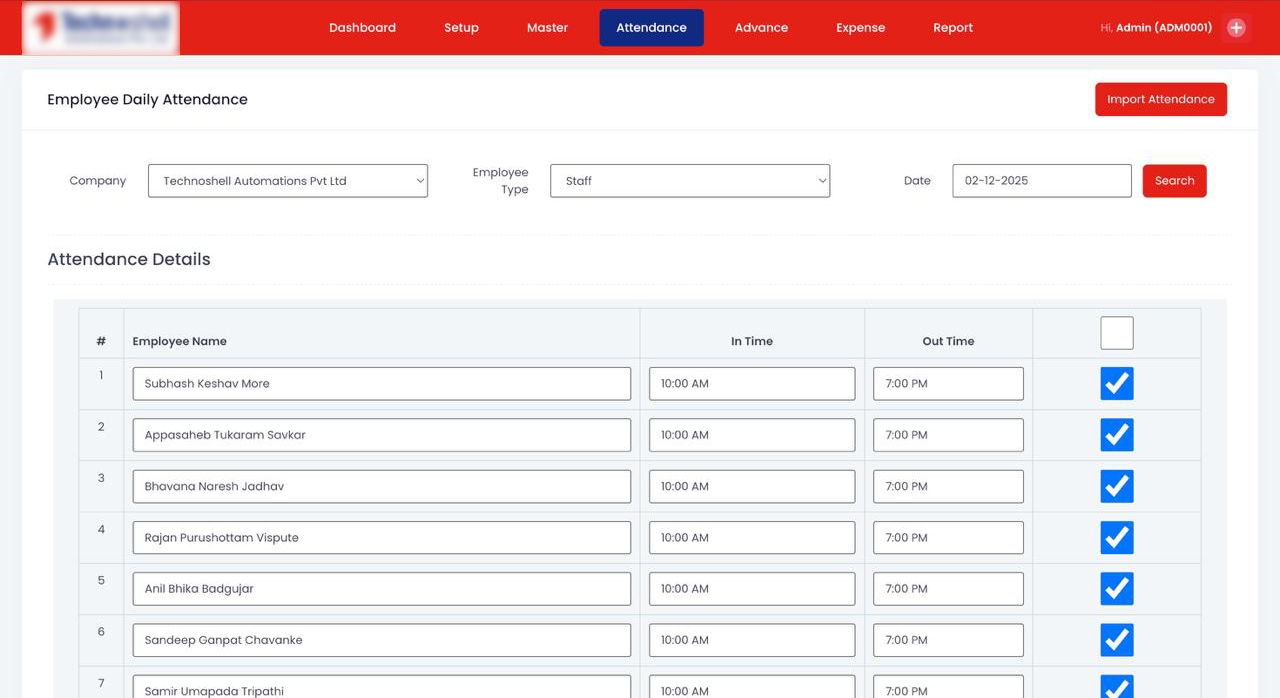This screenshot has width=1280, height=698.
Task: Open the Company dropdown
Action: 287,181
